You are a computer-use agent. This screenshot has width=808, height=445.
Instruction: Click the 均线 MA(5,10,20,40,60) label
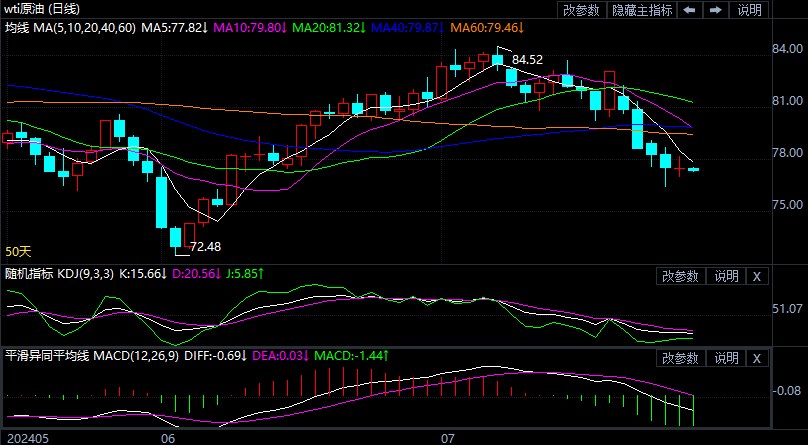(70, 28)
